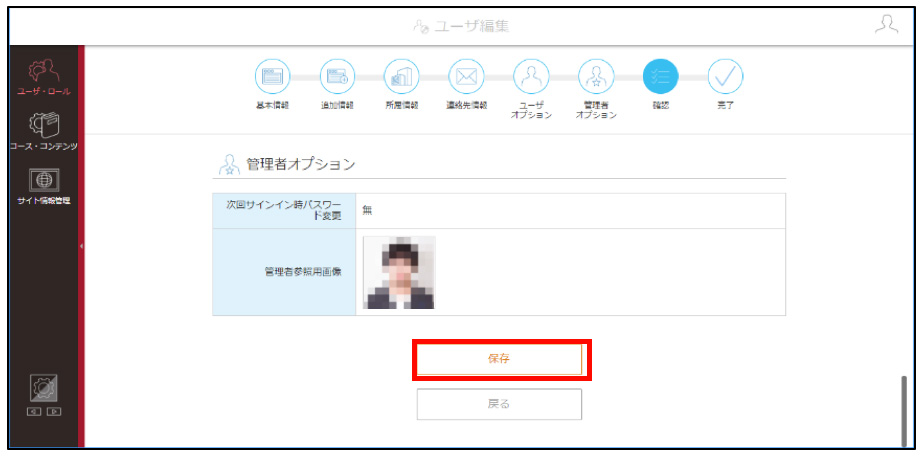
Task: Open the コース・コンテンツ sidebar section
Action: (x=44, y=130)
